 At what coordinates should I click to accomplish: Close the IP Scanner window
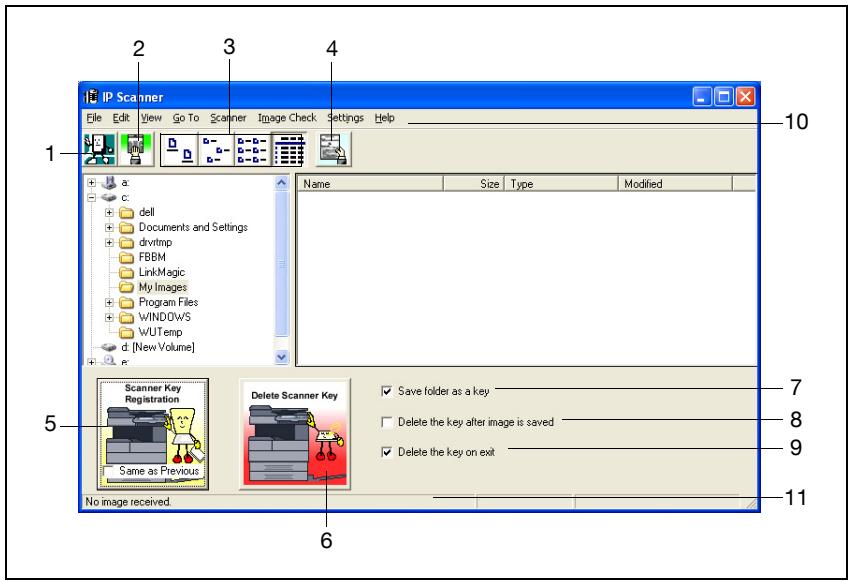[745, 97]
